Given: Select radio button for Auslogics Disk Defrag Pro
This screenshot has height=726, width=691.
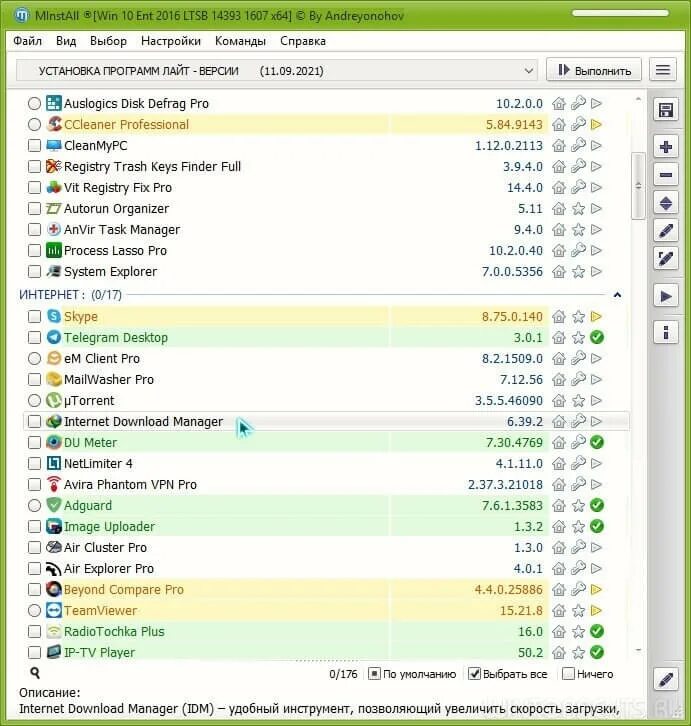Looking at the screenshot, I should pyautogui.click(x=34, y=103).
